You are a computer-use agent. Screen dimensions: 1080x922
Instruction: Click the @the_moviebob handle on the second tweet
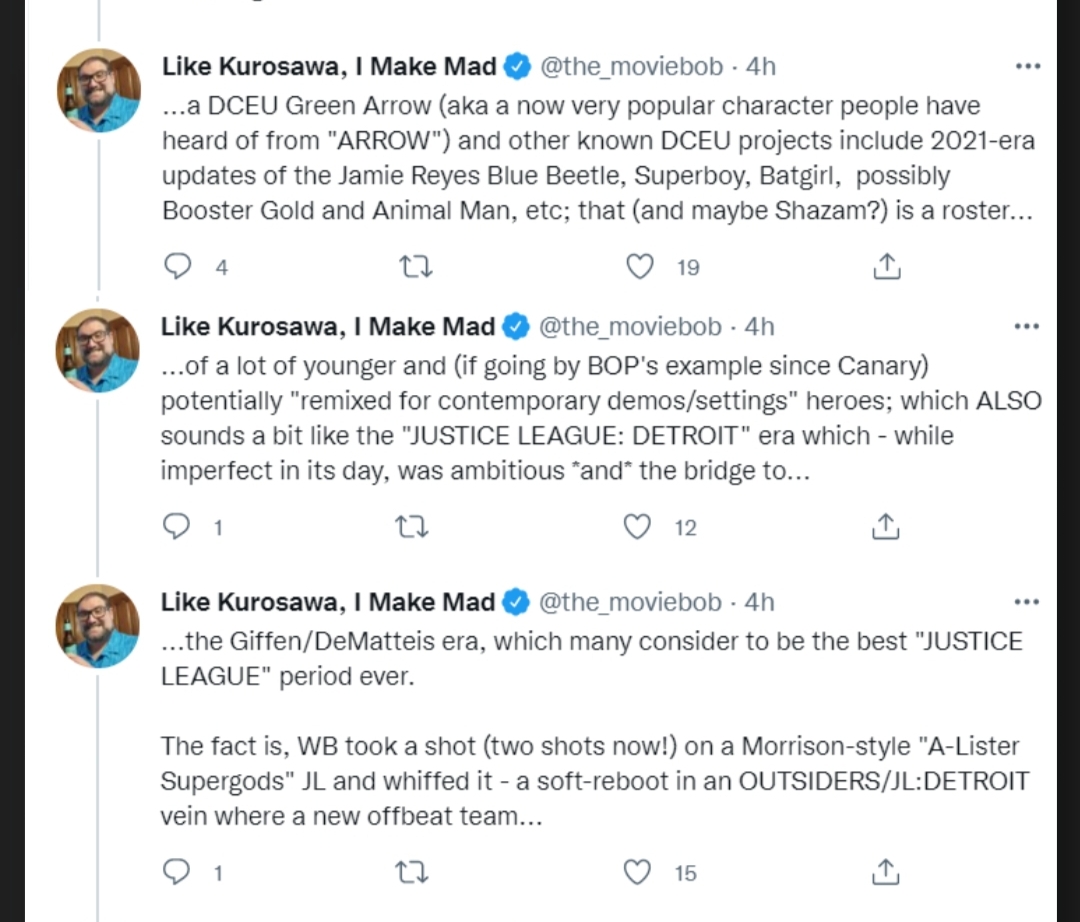tap(631, 327)
